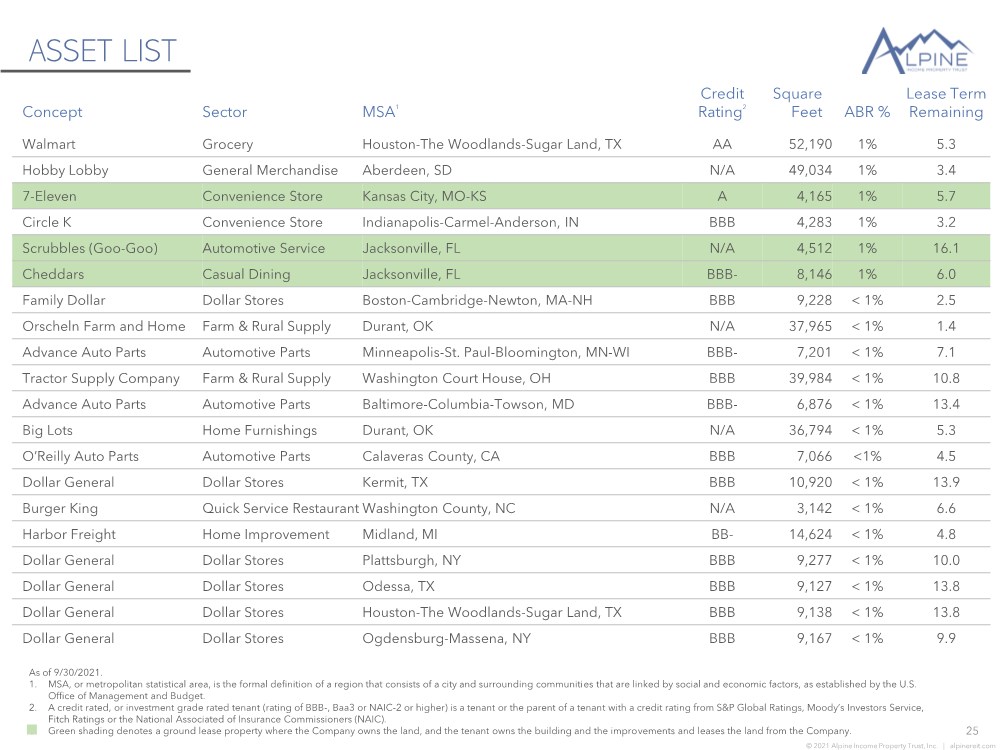Image resolution: width=1000 pixels, height=750 pixels.
Task: Select the 52,190 square feet value
Action: [810, 145]
